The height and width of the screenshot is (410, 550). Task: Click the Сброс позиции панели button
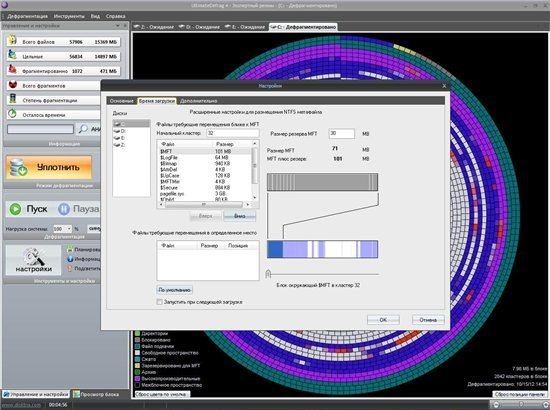pyautogui.click(x=520, y=394)
